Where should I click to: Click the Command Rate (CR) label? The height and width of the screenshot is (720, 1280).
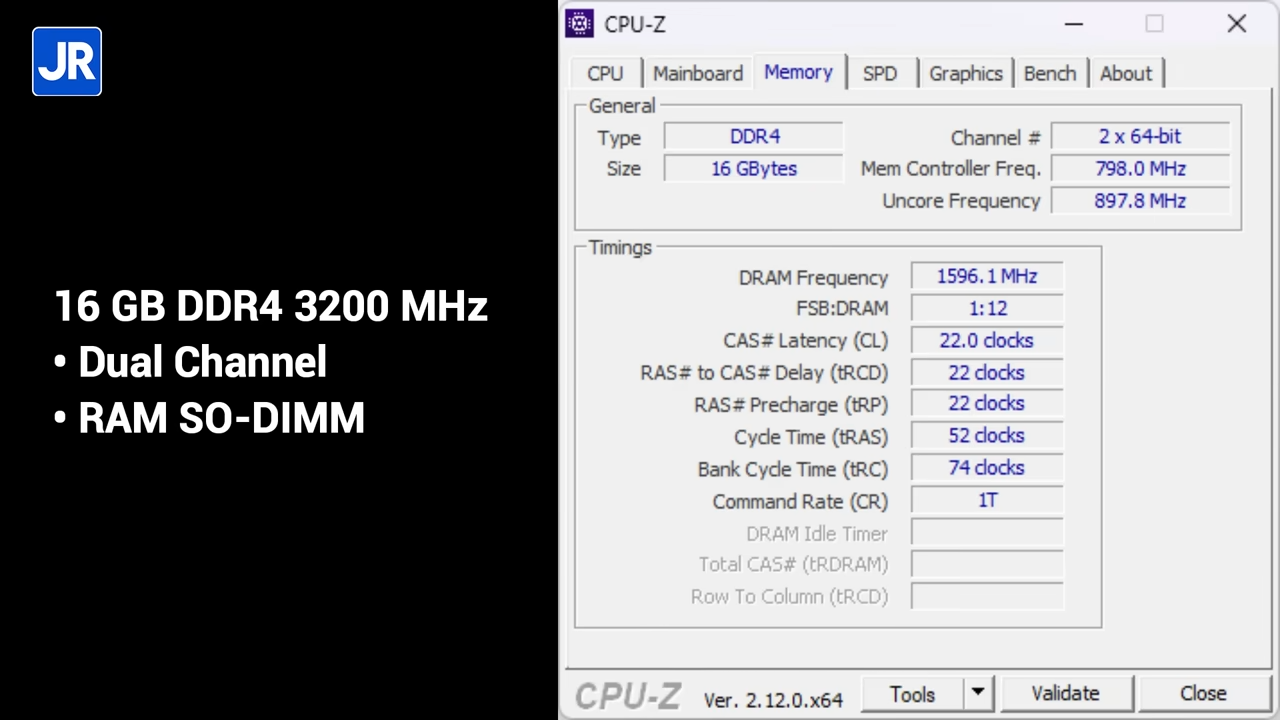tap(800, 502)
